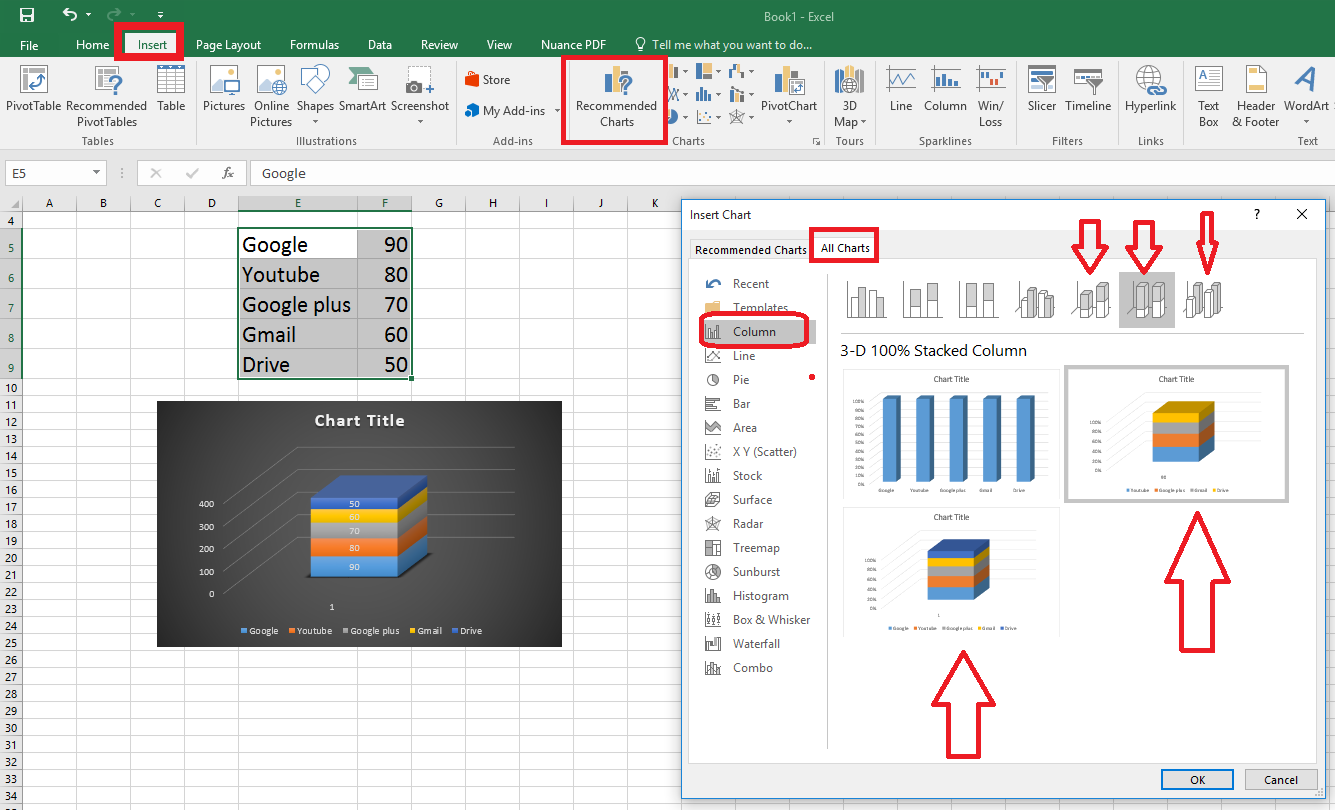Click the Save icon in the title bar
The height and width of the screenshot is (810, 1335).
[x=27, y=15]
